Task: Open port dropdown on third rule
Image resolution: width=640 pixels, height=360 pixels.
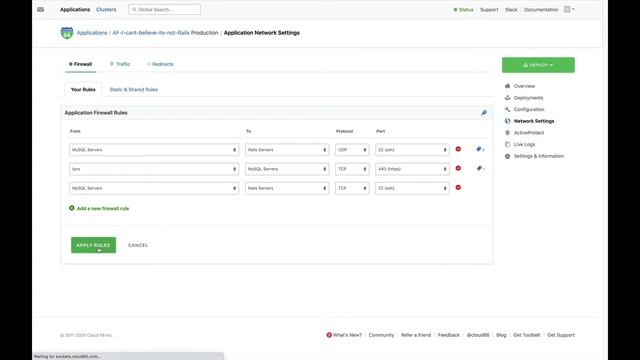Action: [412, 188]
